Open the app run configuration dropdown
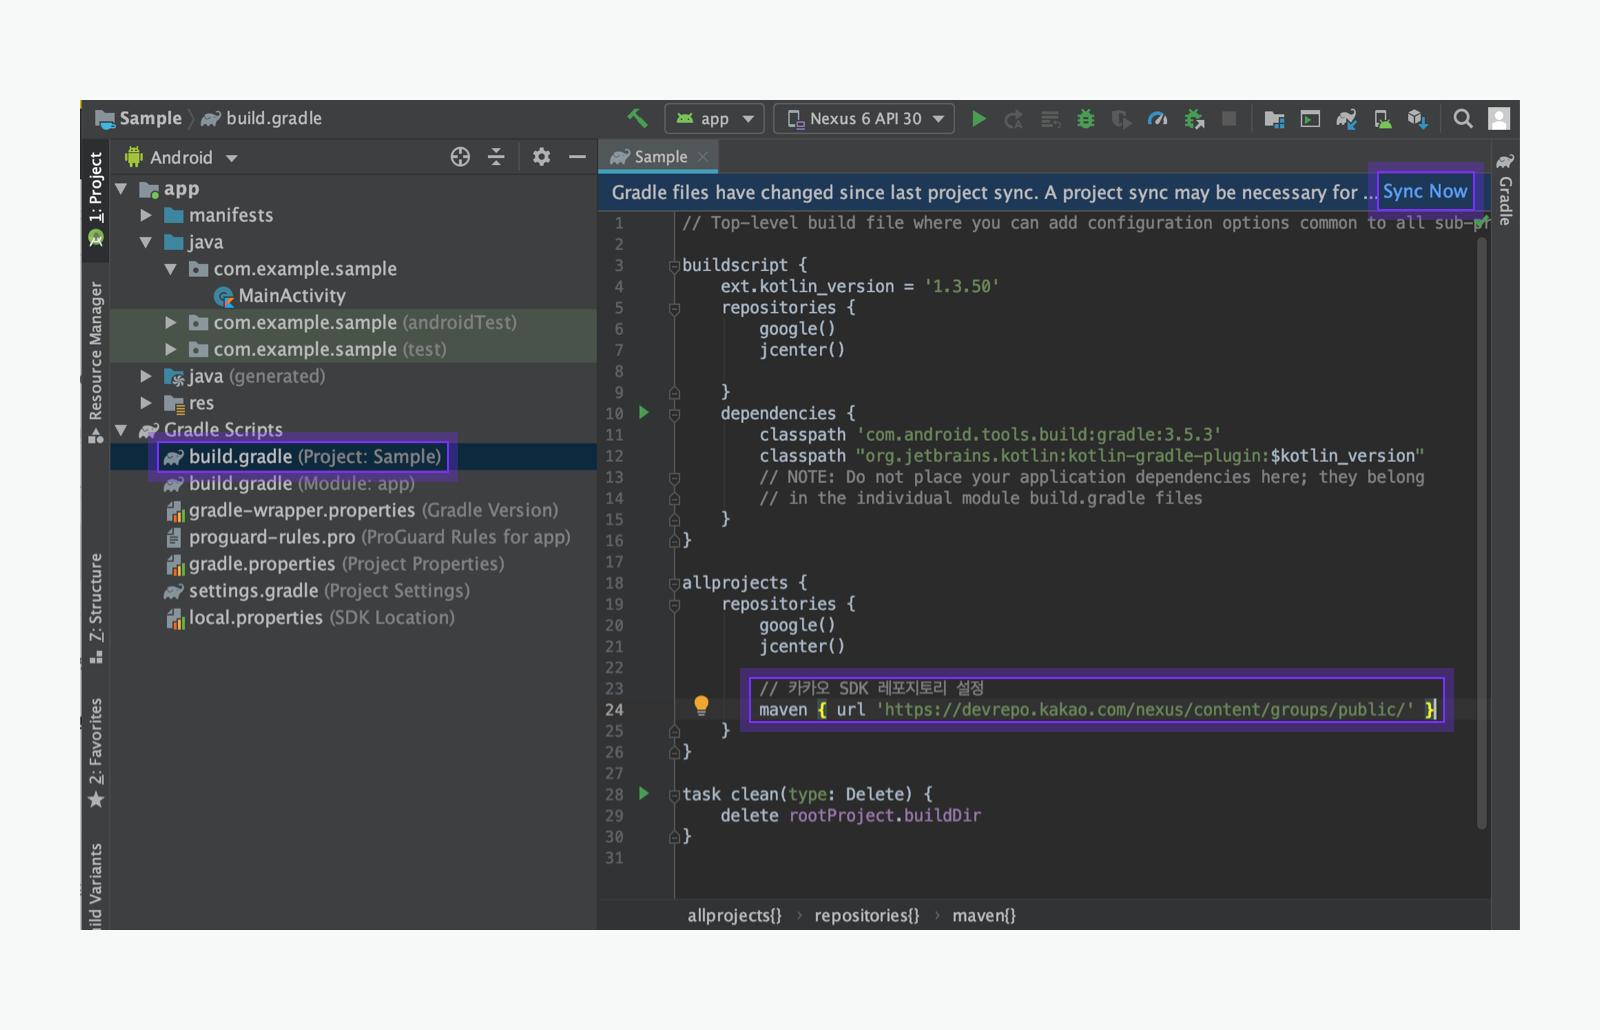Viewport: 1600px width, 1030px height. 715,119
